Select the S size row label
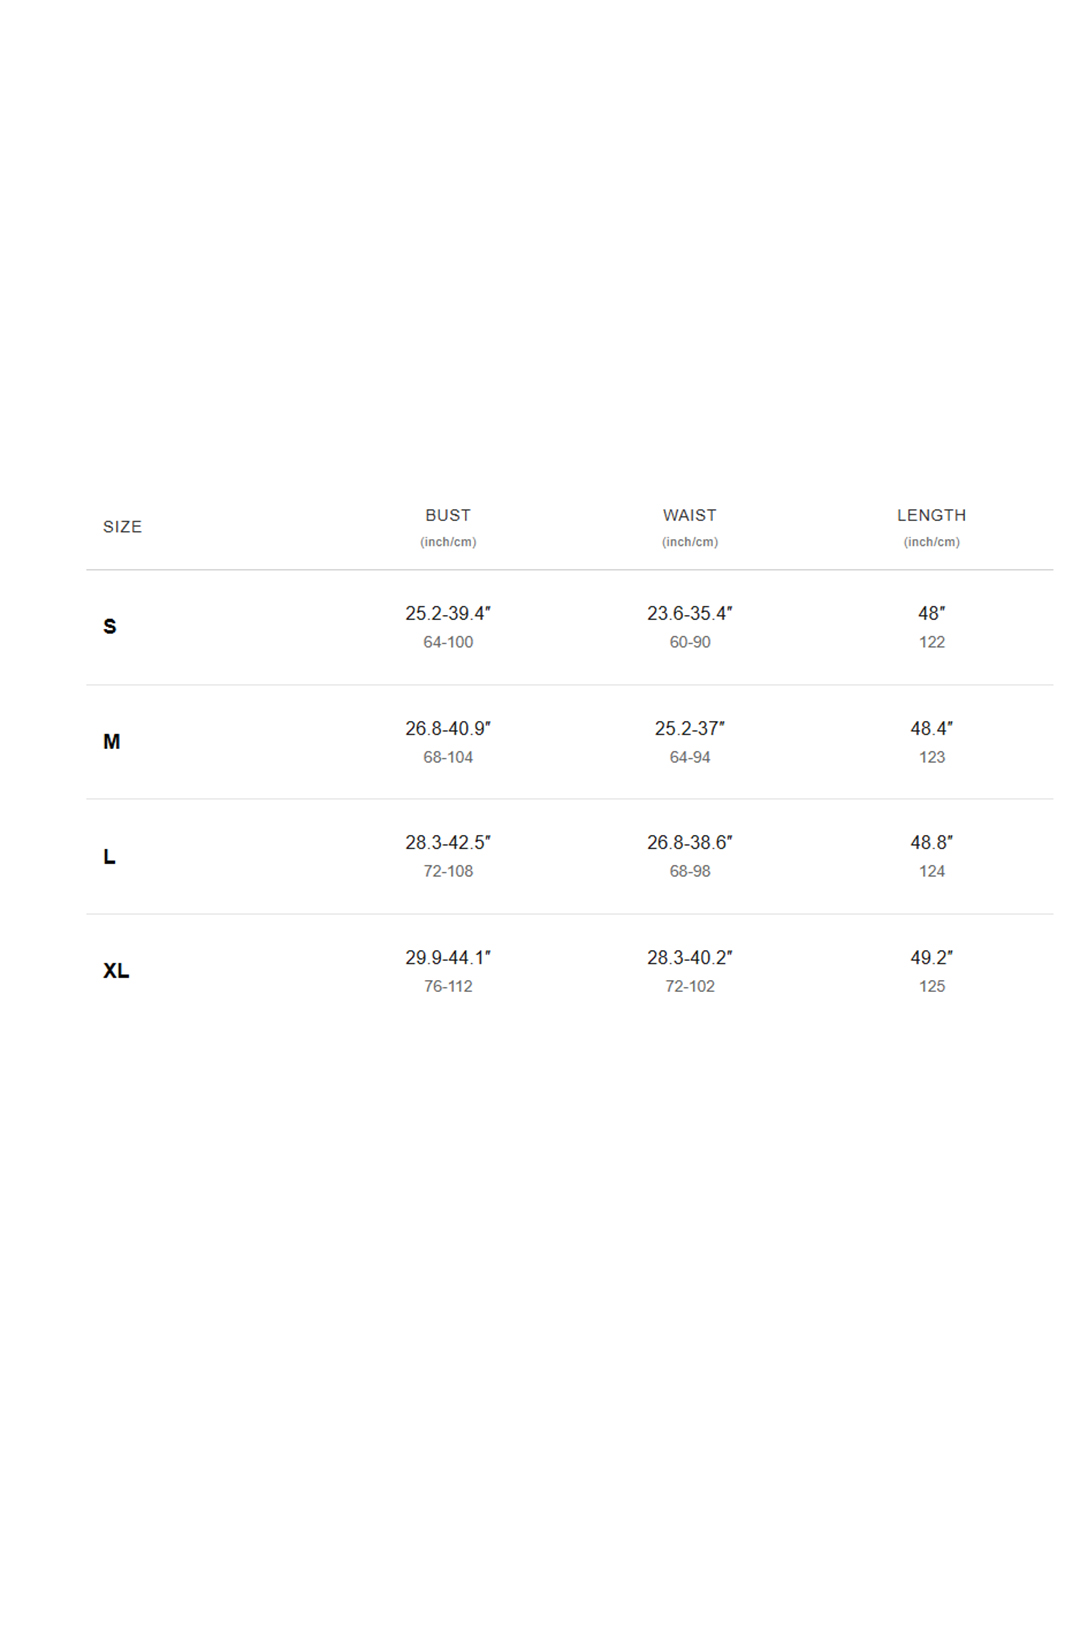The image size is (1088, 1632). click(x=110, y=626)
